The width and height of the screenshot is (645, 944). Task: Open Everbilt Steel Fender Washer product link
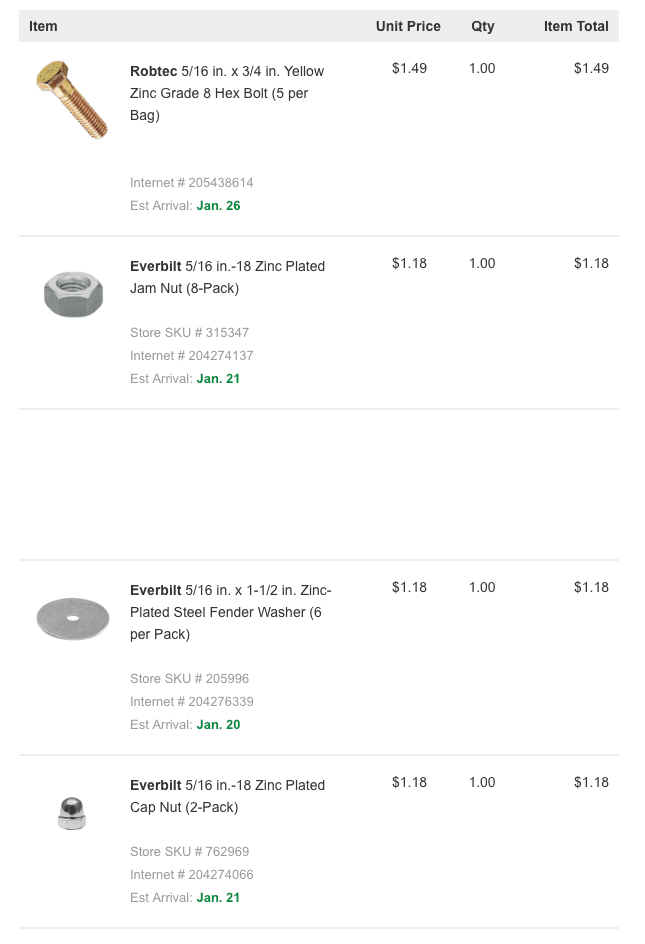coord(231,612)
